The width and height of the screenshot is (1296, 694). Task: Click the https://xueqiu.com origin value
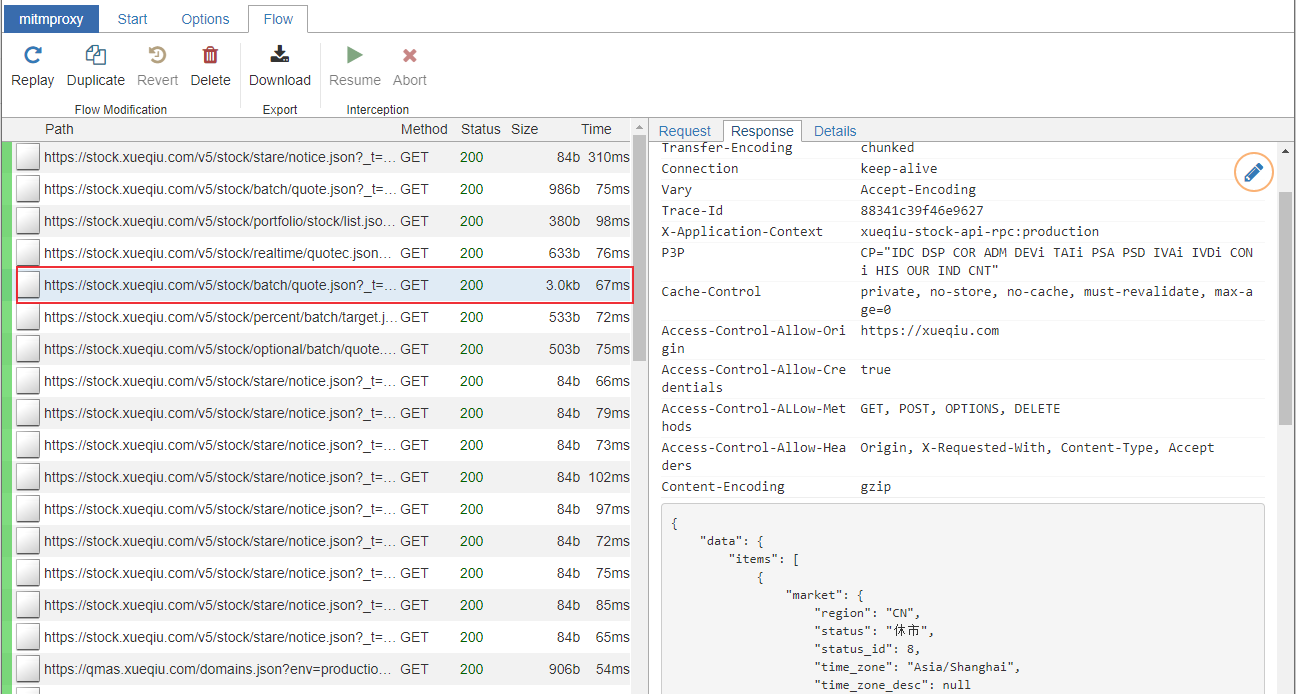coord(929,331)
